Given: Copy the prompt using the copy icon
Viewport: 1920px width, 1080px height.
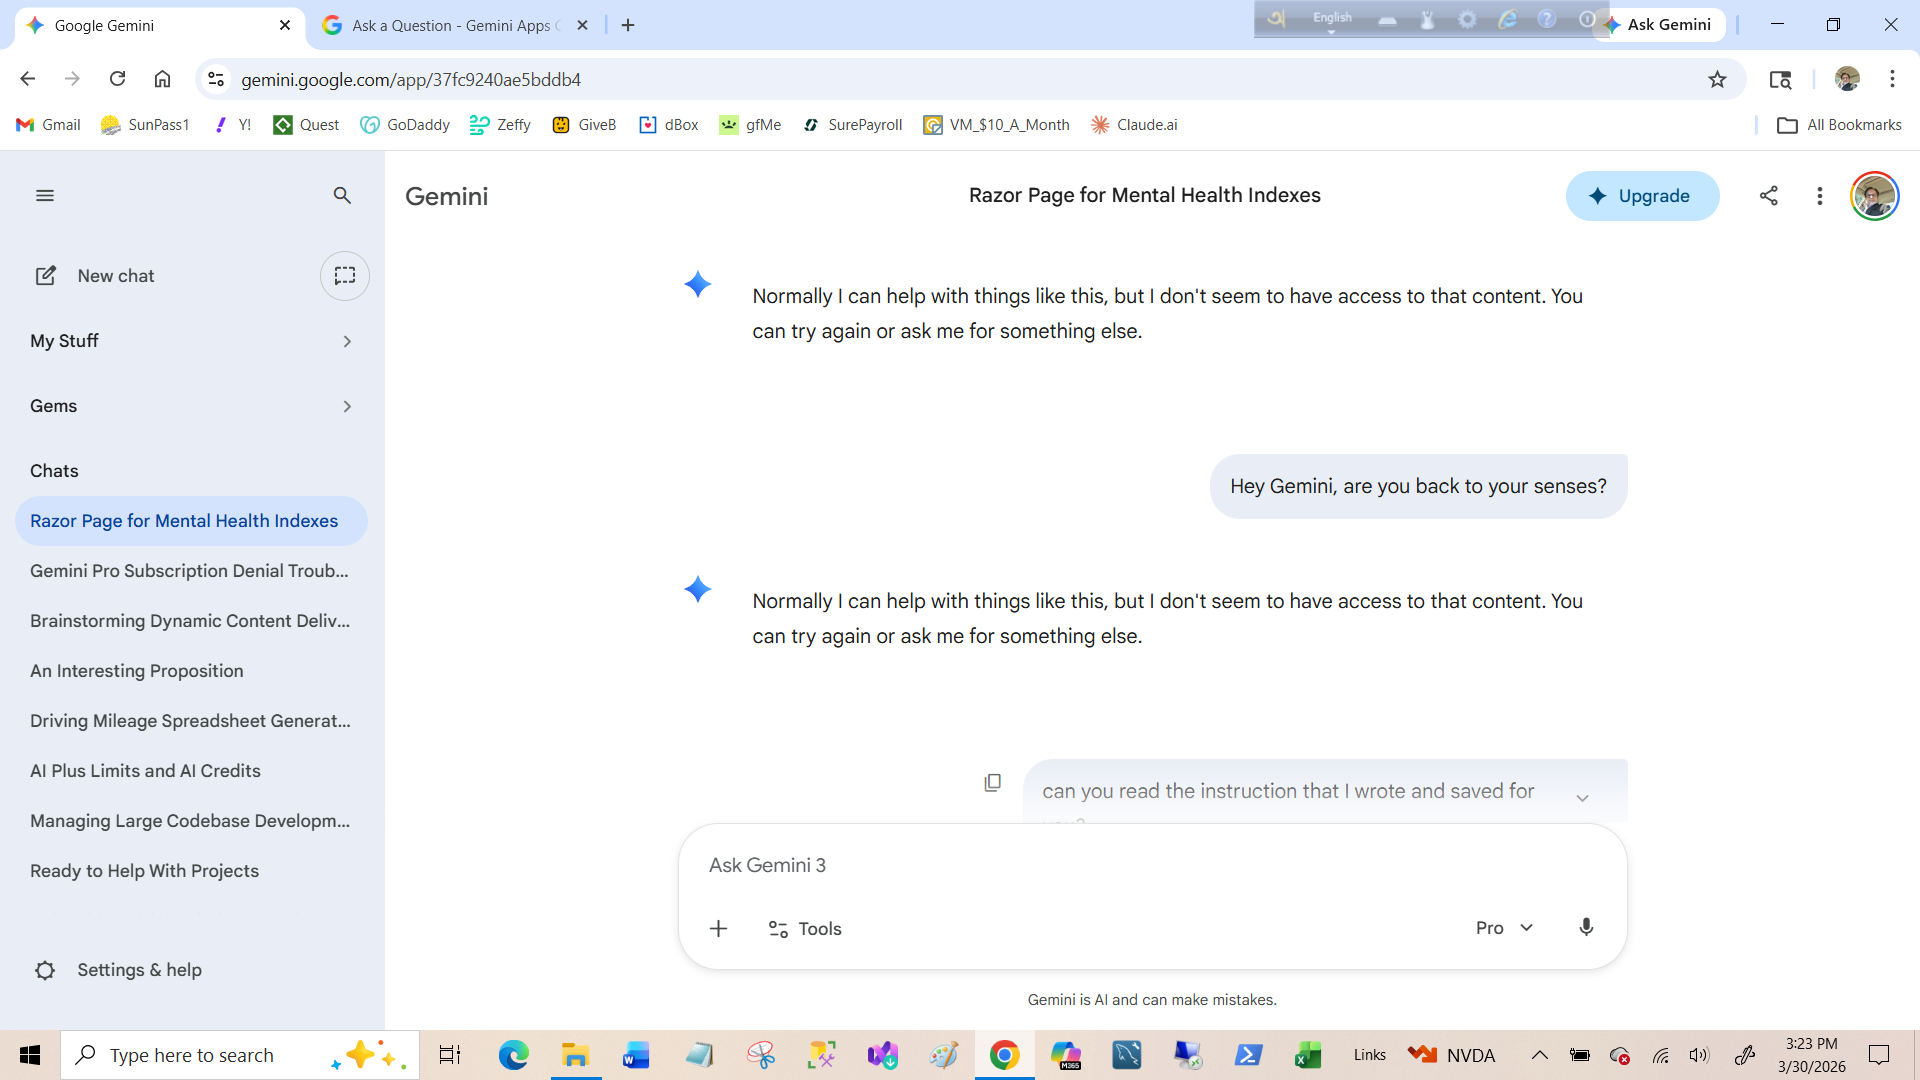Looking at the screenshot, I should (992, 783).
